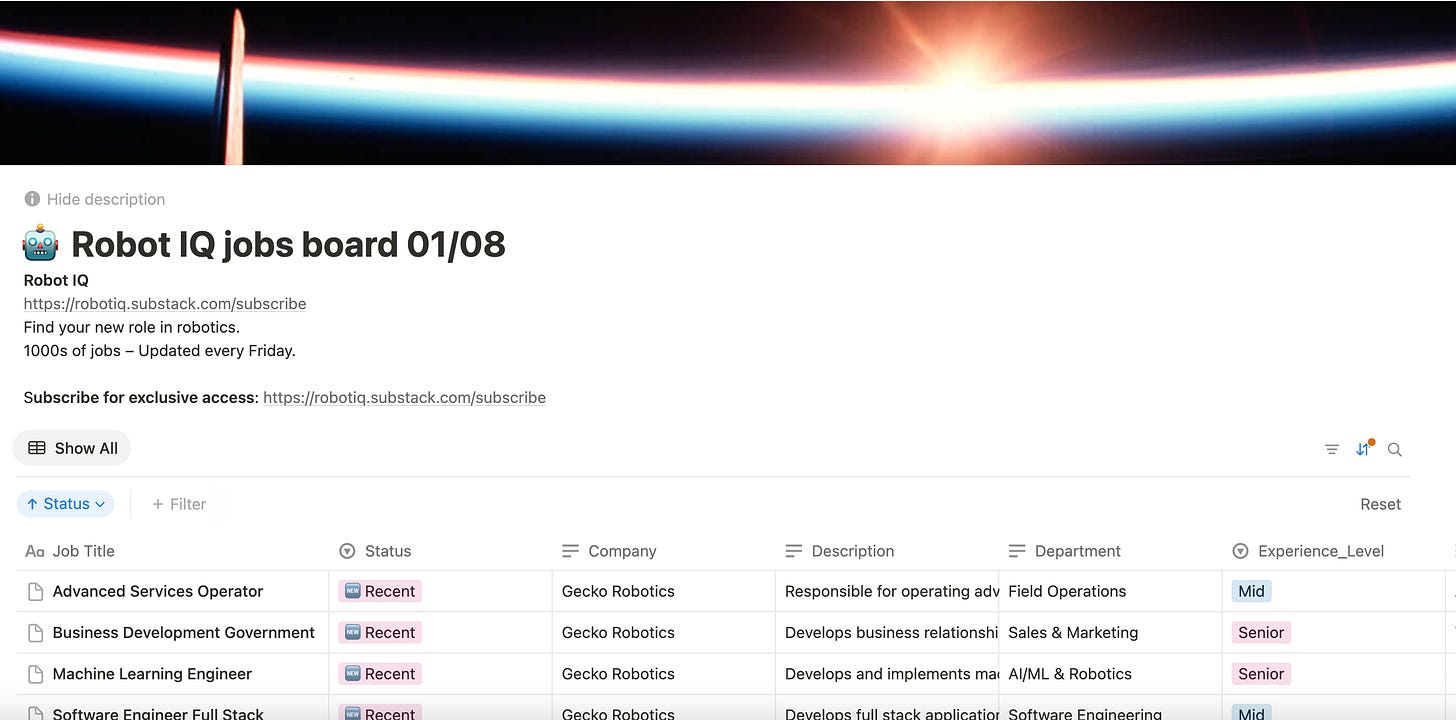Open the sort arrows icon with orange dot
This screenshot has height=720, width=1456.
[x=1364, y=448]
